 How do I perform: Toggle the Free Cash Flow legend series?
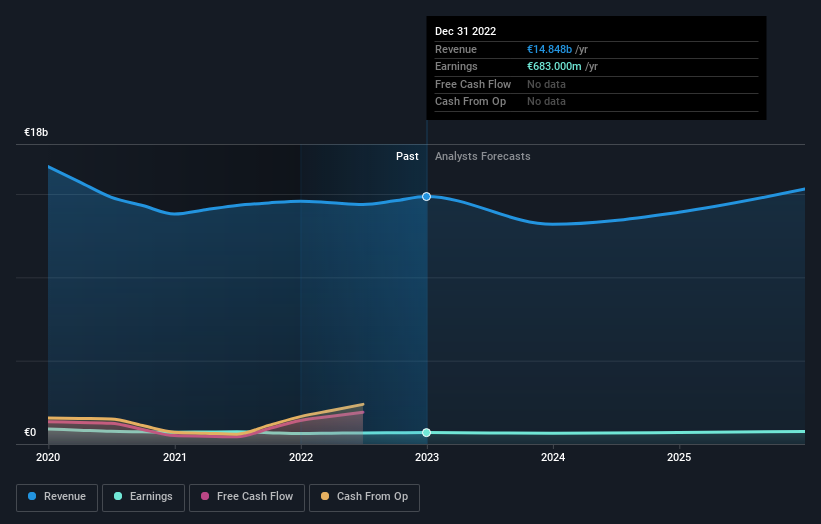point(247,497)
